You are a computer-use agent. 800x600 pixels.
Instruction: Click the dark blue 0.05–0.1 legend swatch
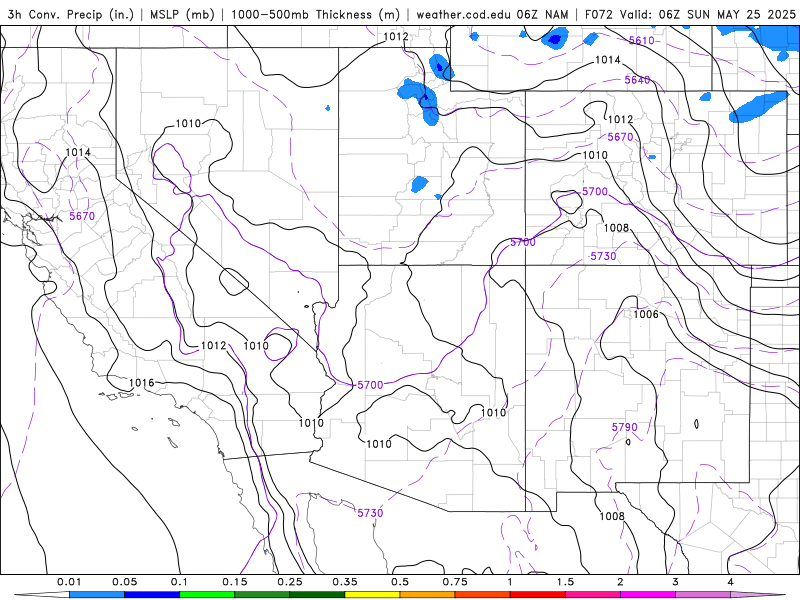pos(152,595)
